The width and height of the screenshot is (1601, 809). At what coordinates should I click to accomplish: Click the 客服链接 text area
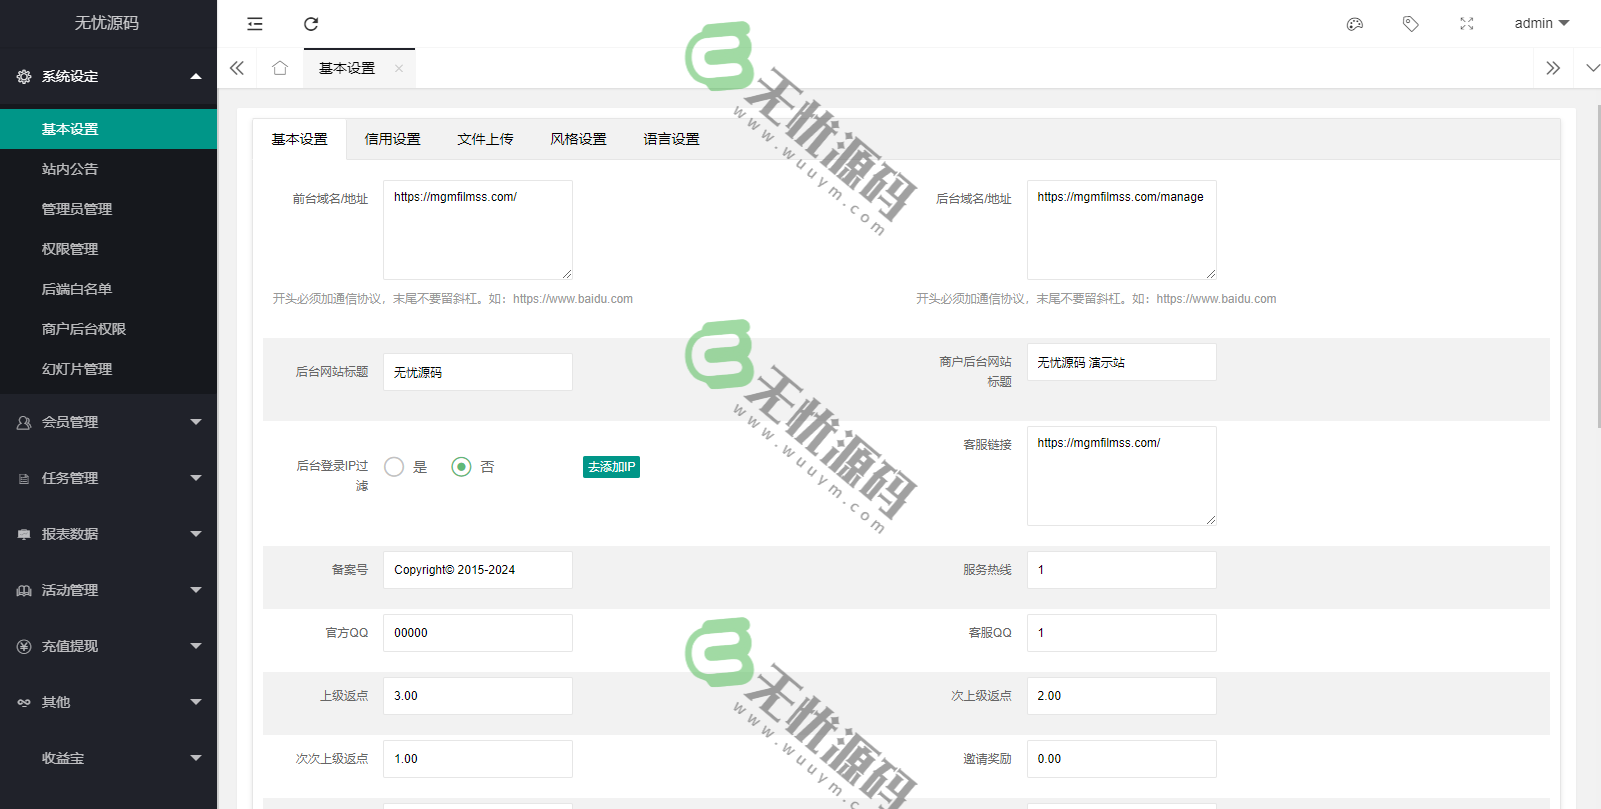1122,476
